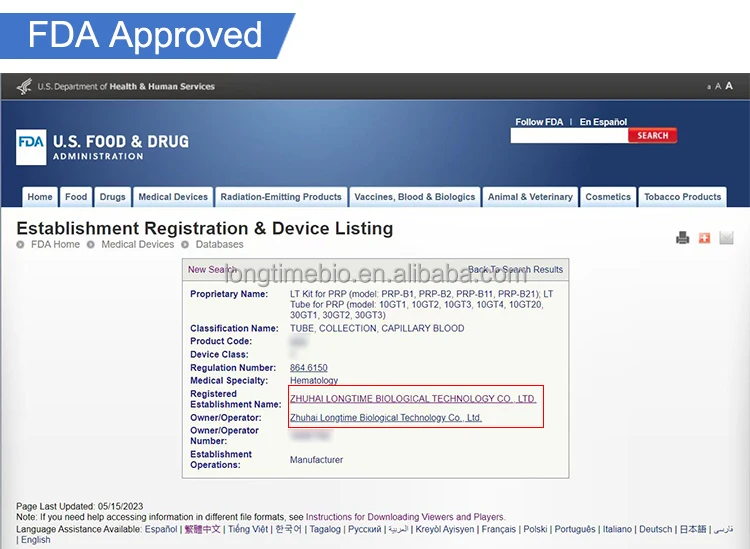Email this page via envelope icon
Image resolution: width=750 pixels, height=549 pixels.
tap(726, 237)
